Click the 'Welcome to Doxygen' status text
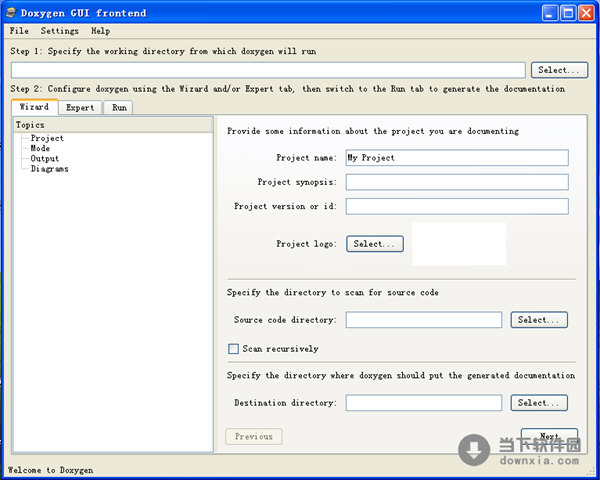 click(51, 470)
